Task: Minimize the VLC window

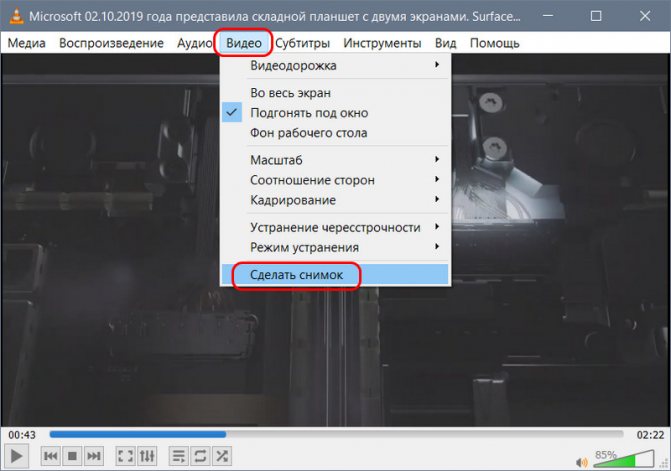Action: [x=547, y=16]
